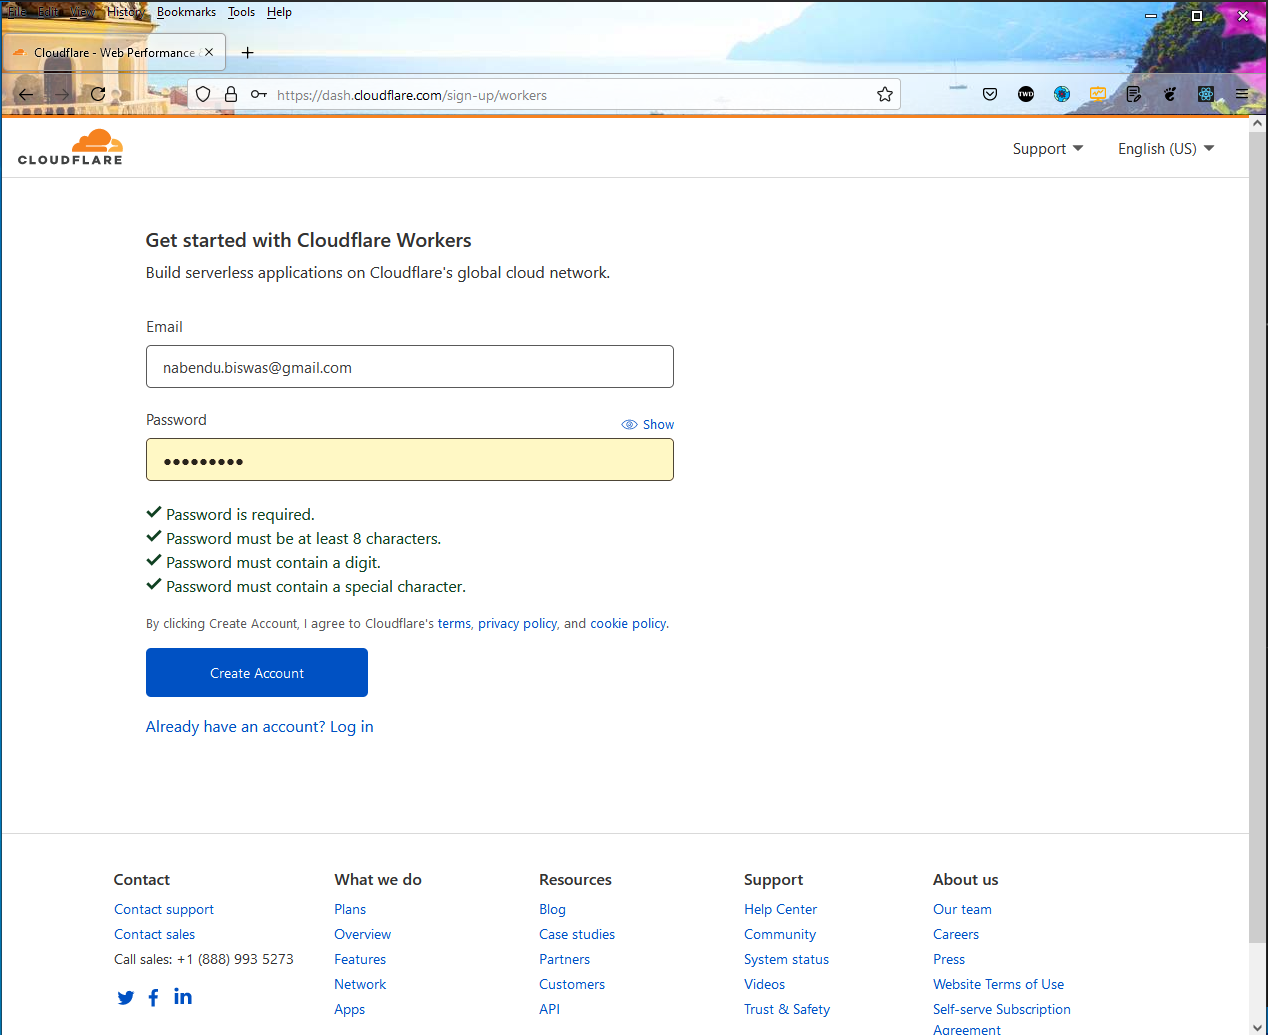Viewport: 1268px width, 1035px height.
Task: Open the History menu
Action: pyautogui.click(x=126, y=12)
